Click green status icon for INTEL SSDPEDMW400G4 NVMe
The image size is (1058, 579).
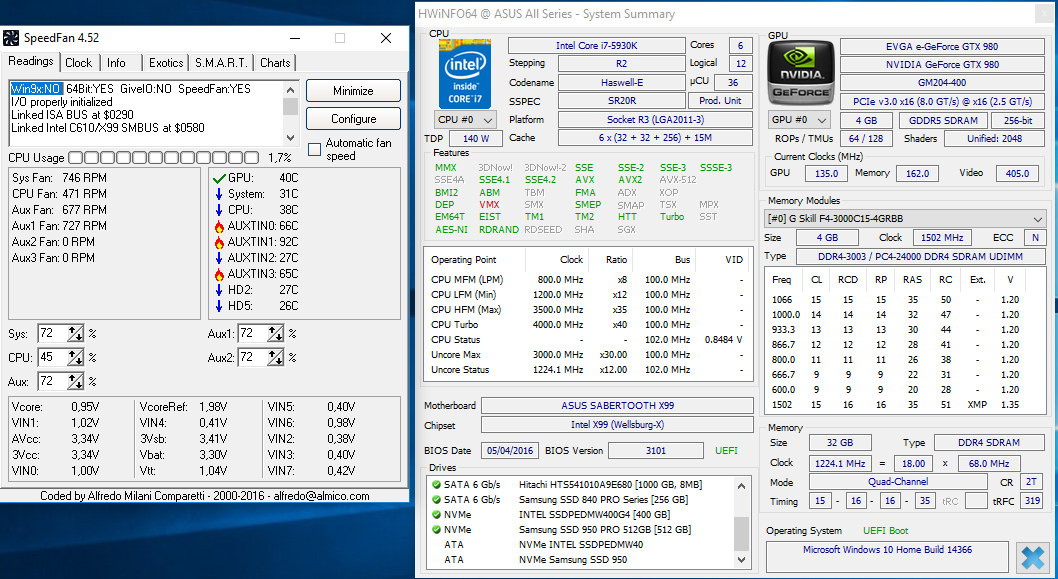click(x=437, y=514)
